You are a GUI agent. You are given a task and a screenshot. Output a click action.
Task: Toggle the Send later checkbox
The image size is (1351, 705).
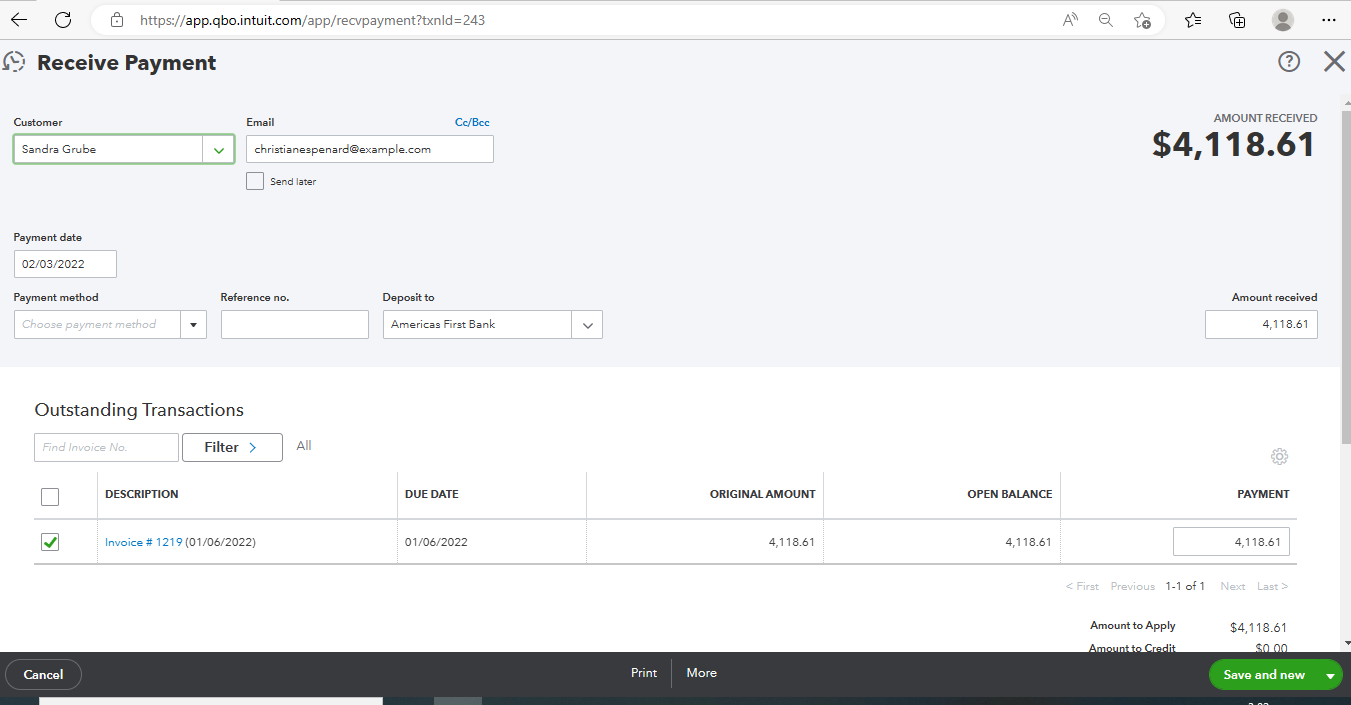[255, 181]
